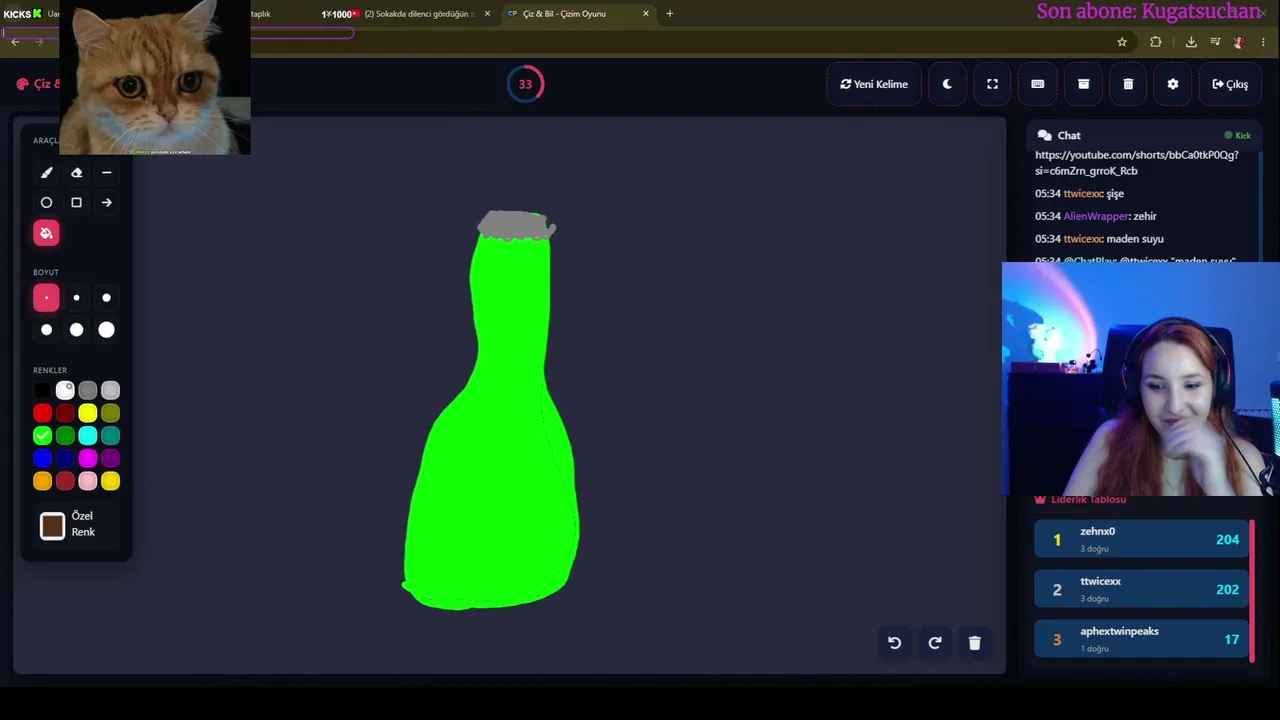
Task: Select the eraser tool
Action: click(76, 173)
